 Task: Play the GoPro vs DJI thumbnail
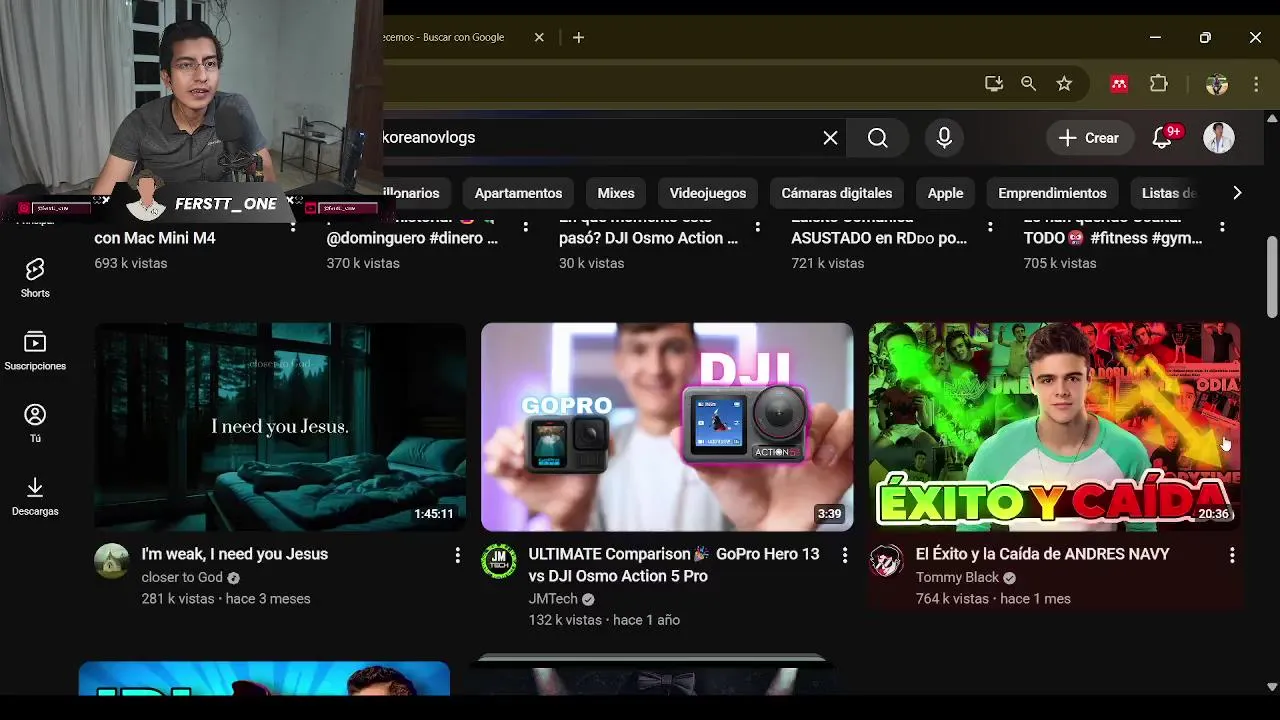[x=667, y=427]
